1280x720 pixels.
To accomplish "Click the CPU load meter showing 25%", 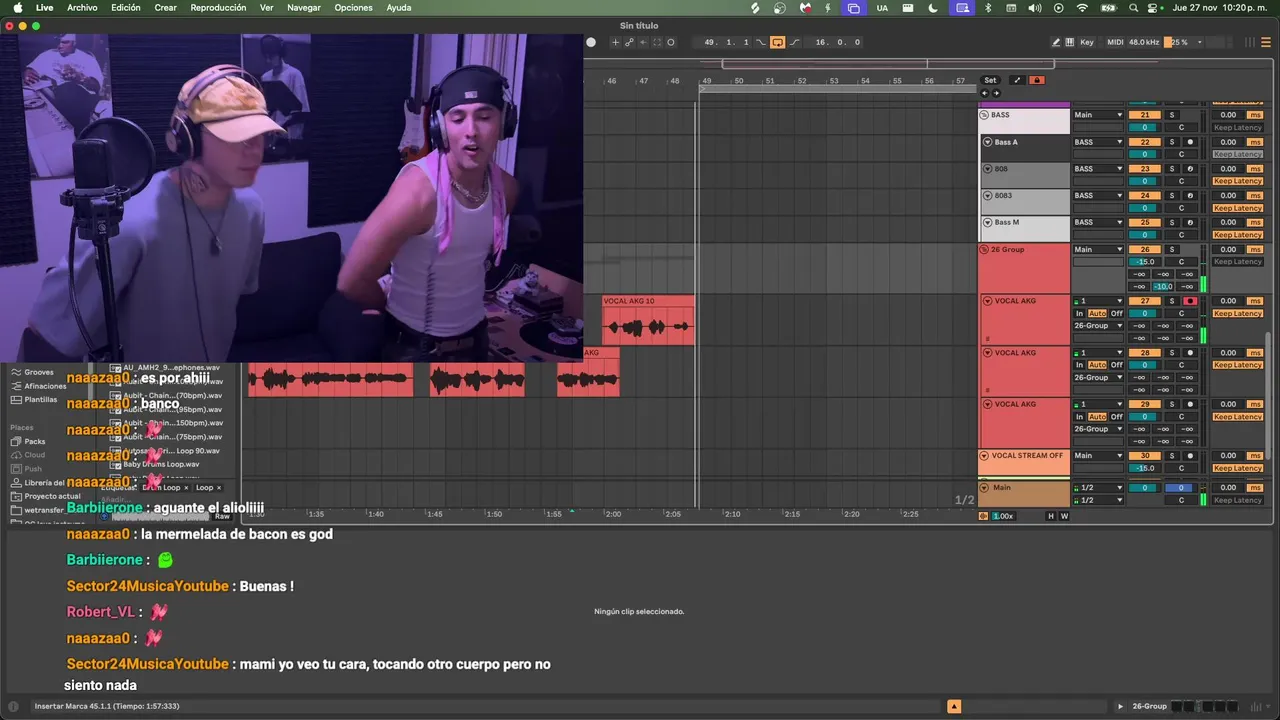I will (x=1183, y=42).
